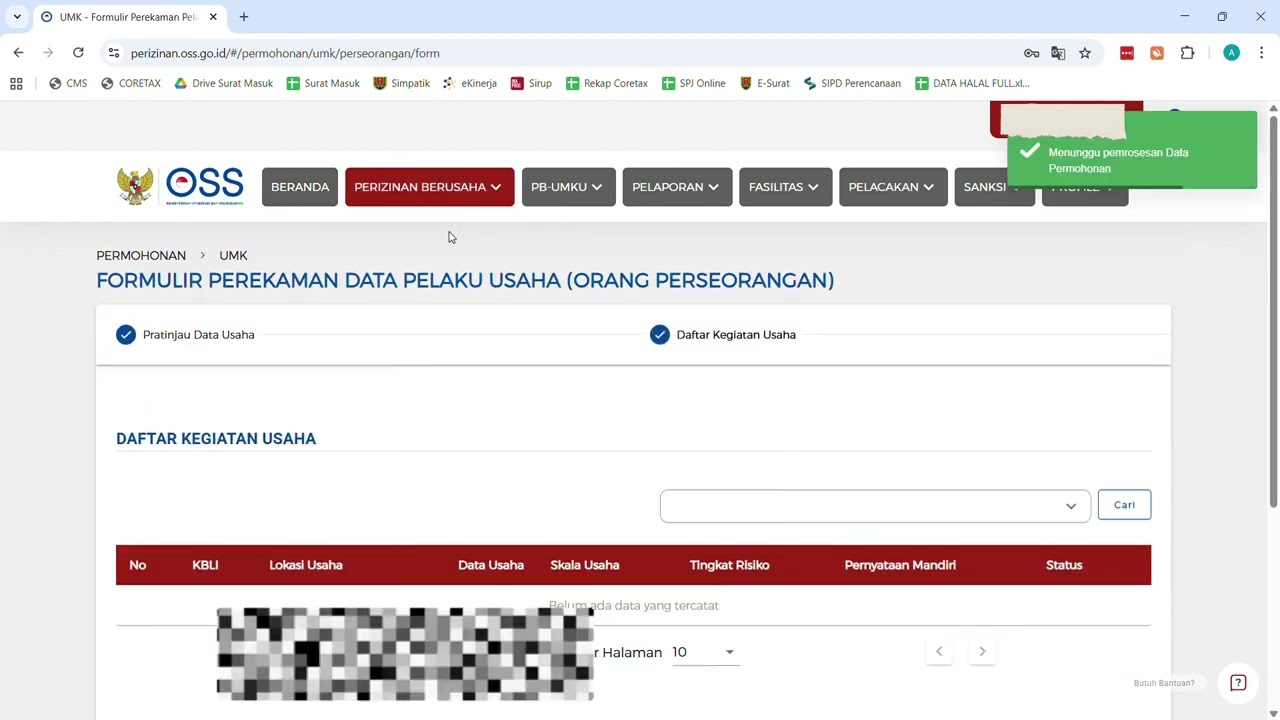Click the Pratinjau Data Usaha step checkmark
Screen dimensions: 1280x720
point(125,335)
